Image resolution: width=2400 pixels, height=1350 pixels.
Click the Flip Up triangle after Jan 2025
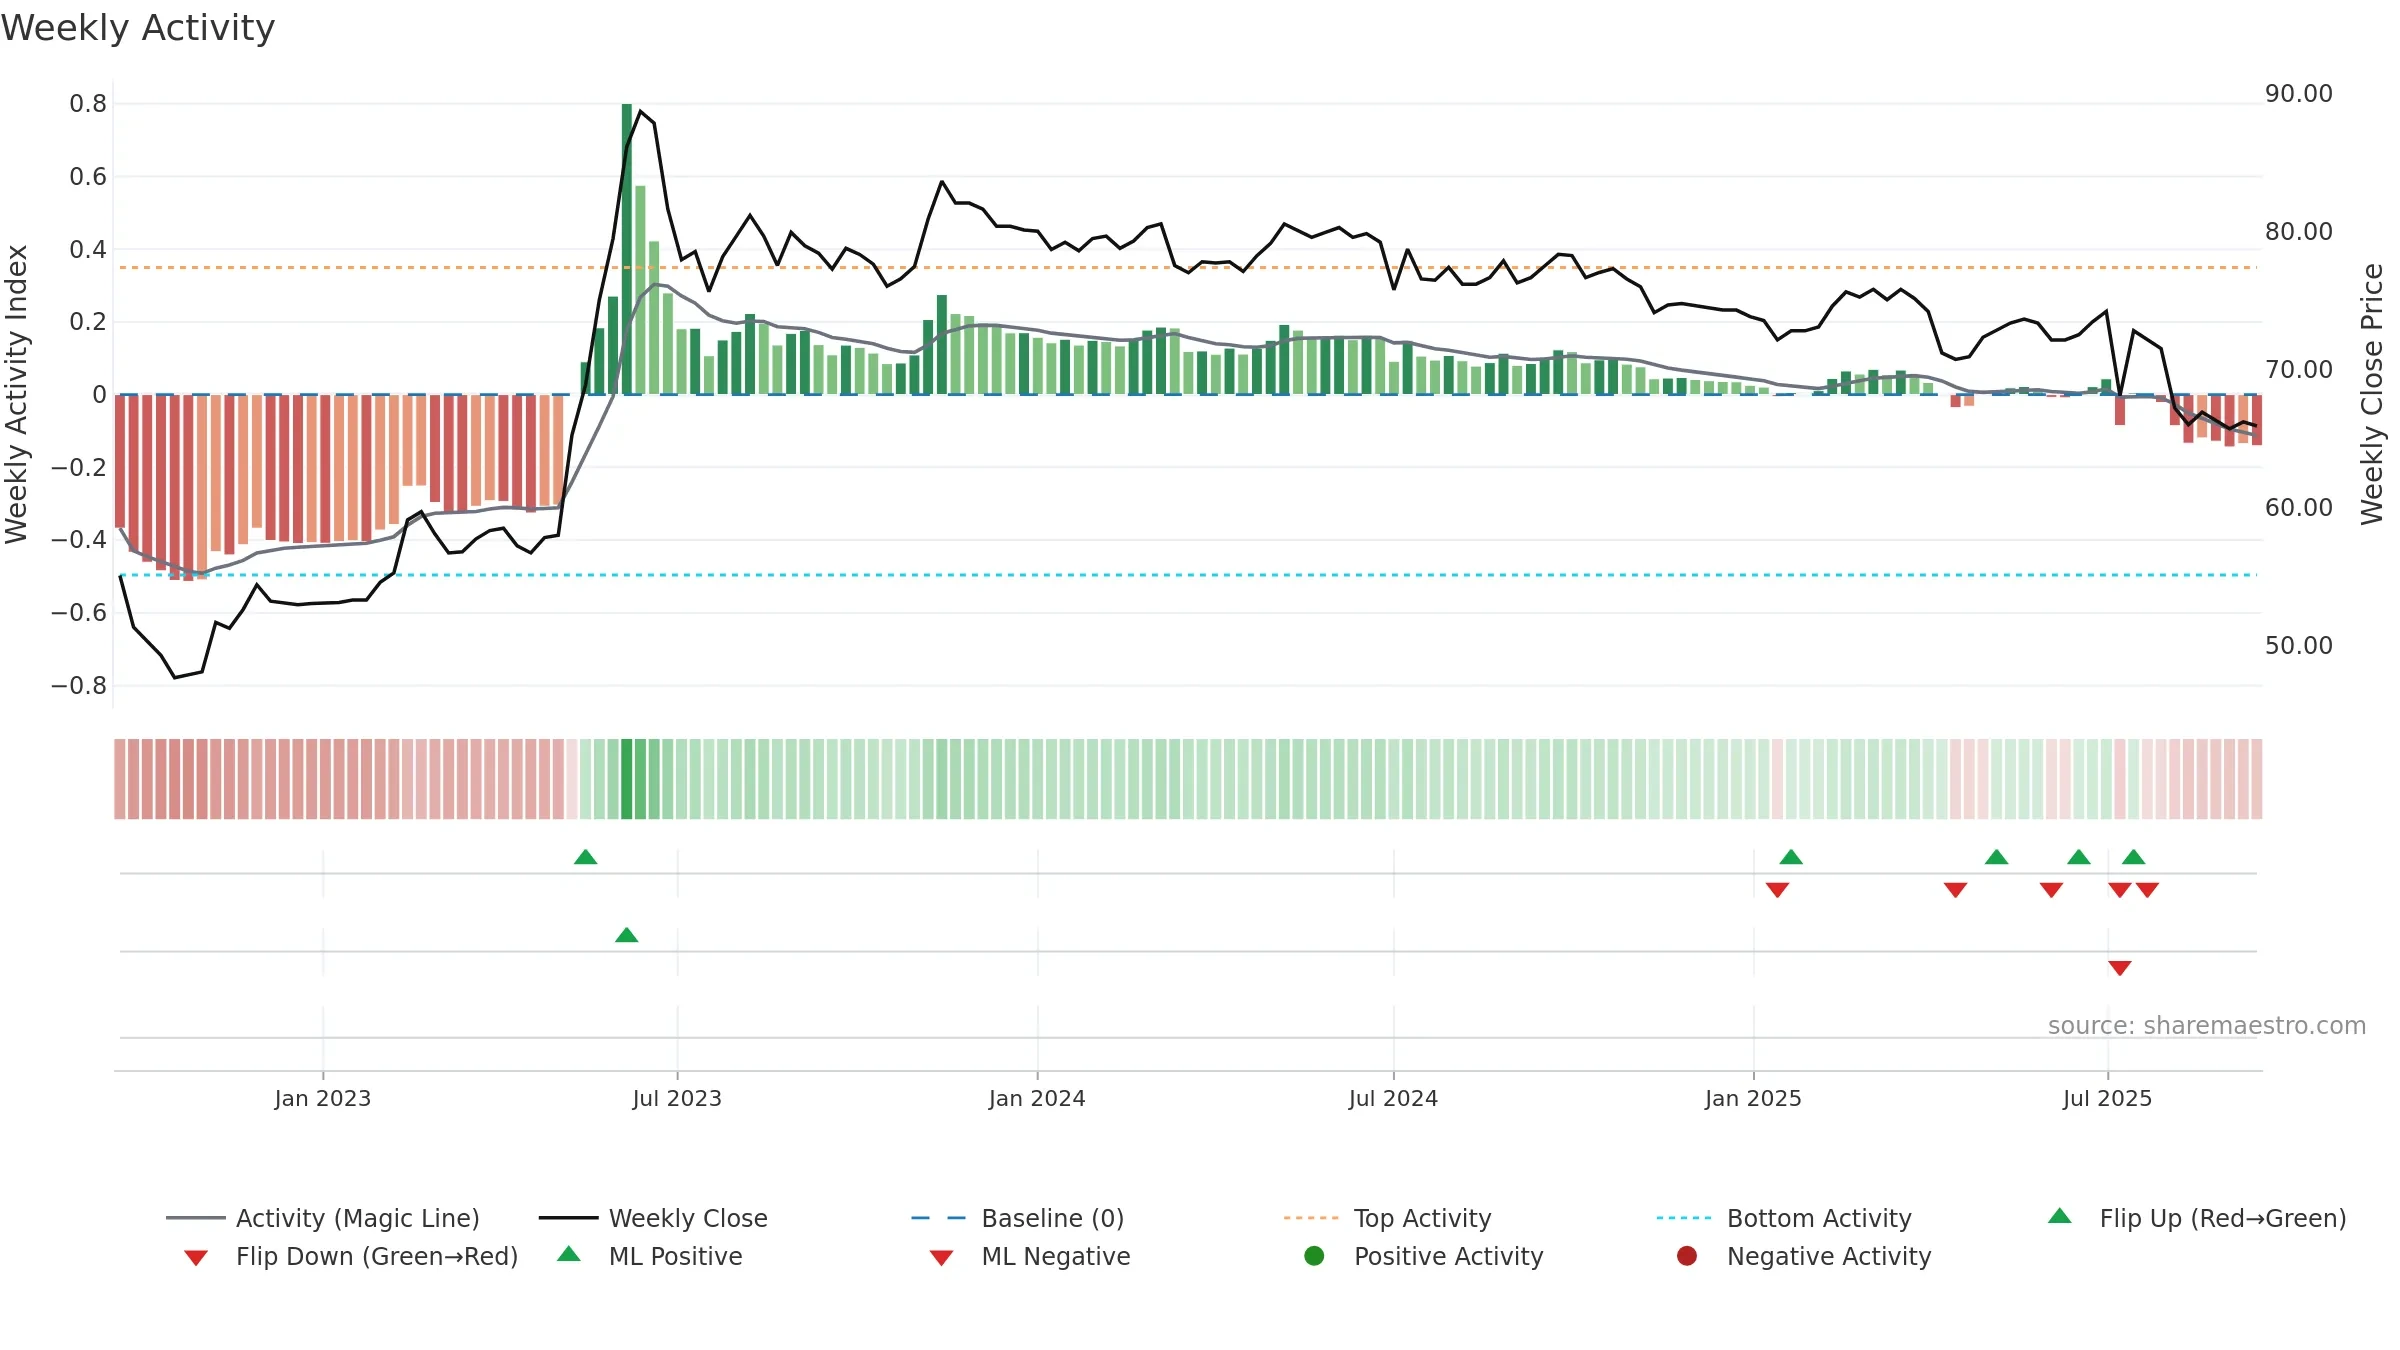pyautogui.click(x=1791, y=857)
